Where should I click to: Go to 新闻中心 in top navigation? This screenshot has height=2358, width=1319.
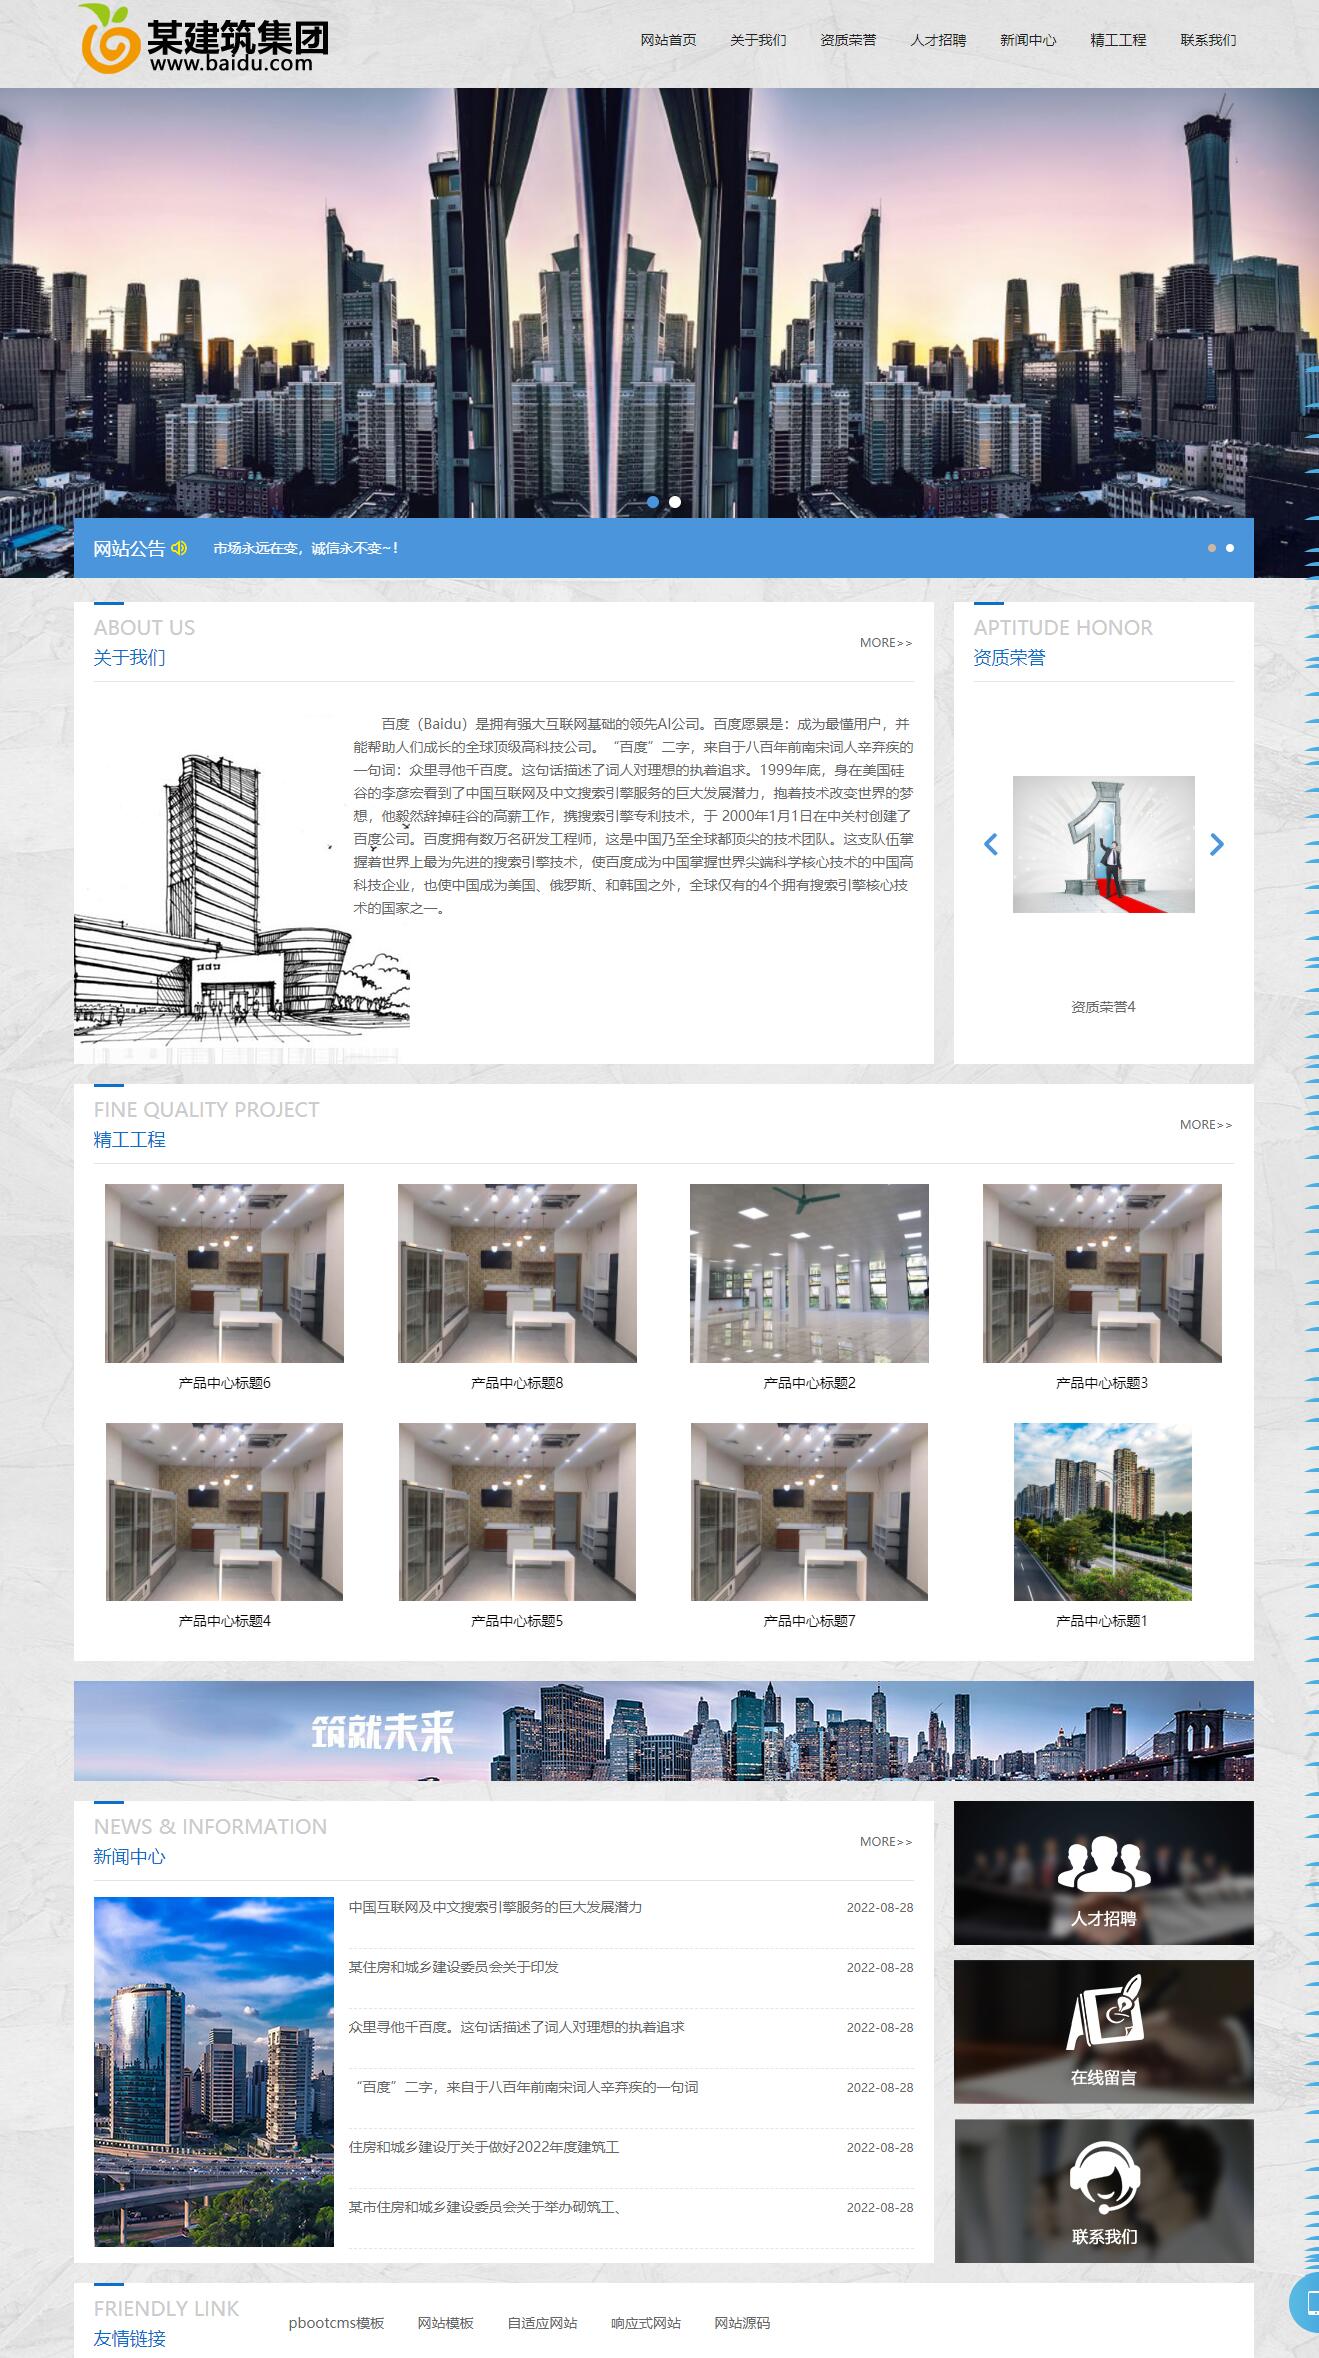click(1028, 40)
